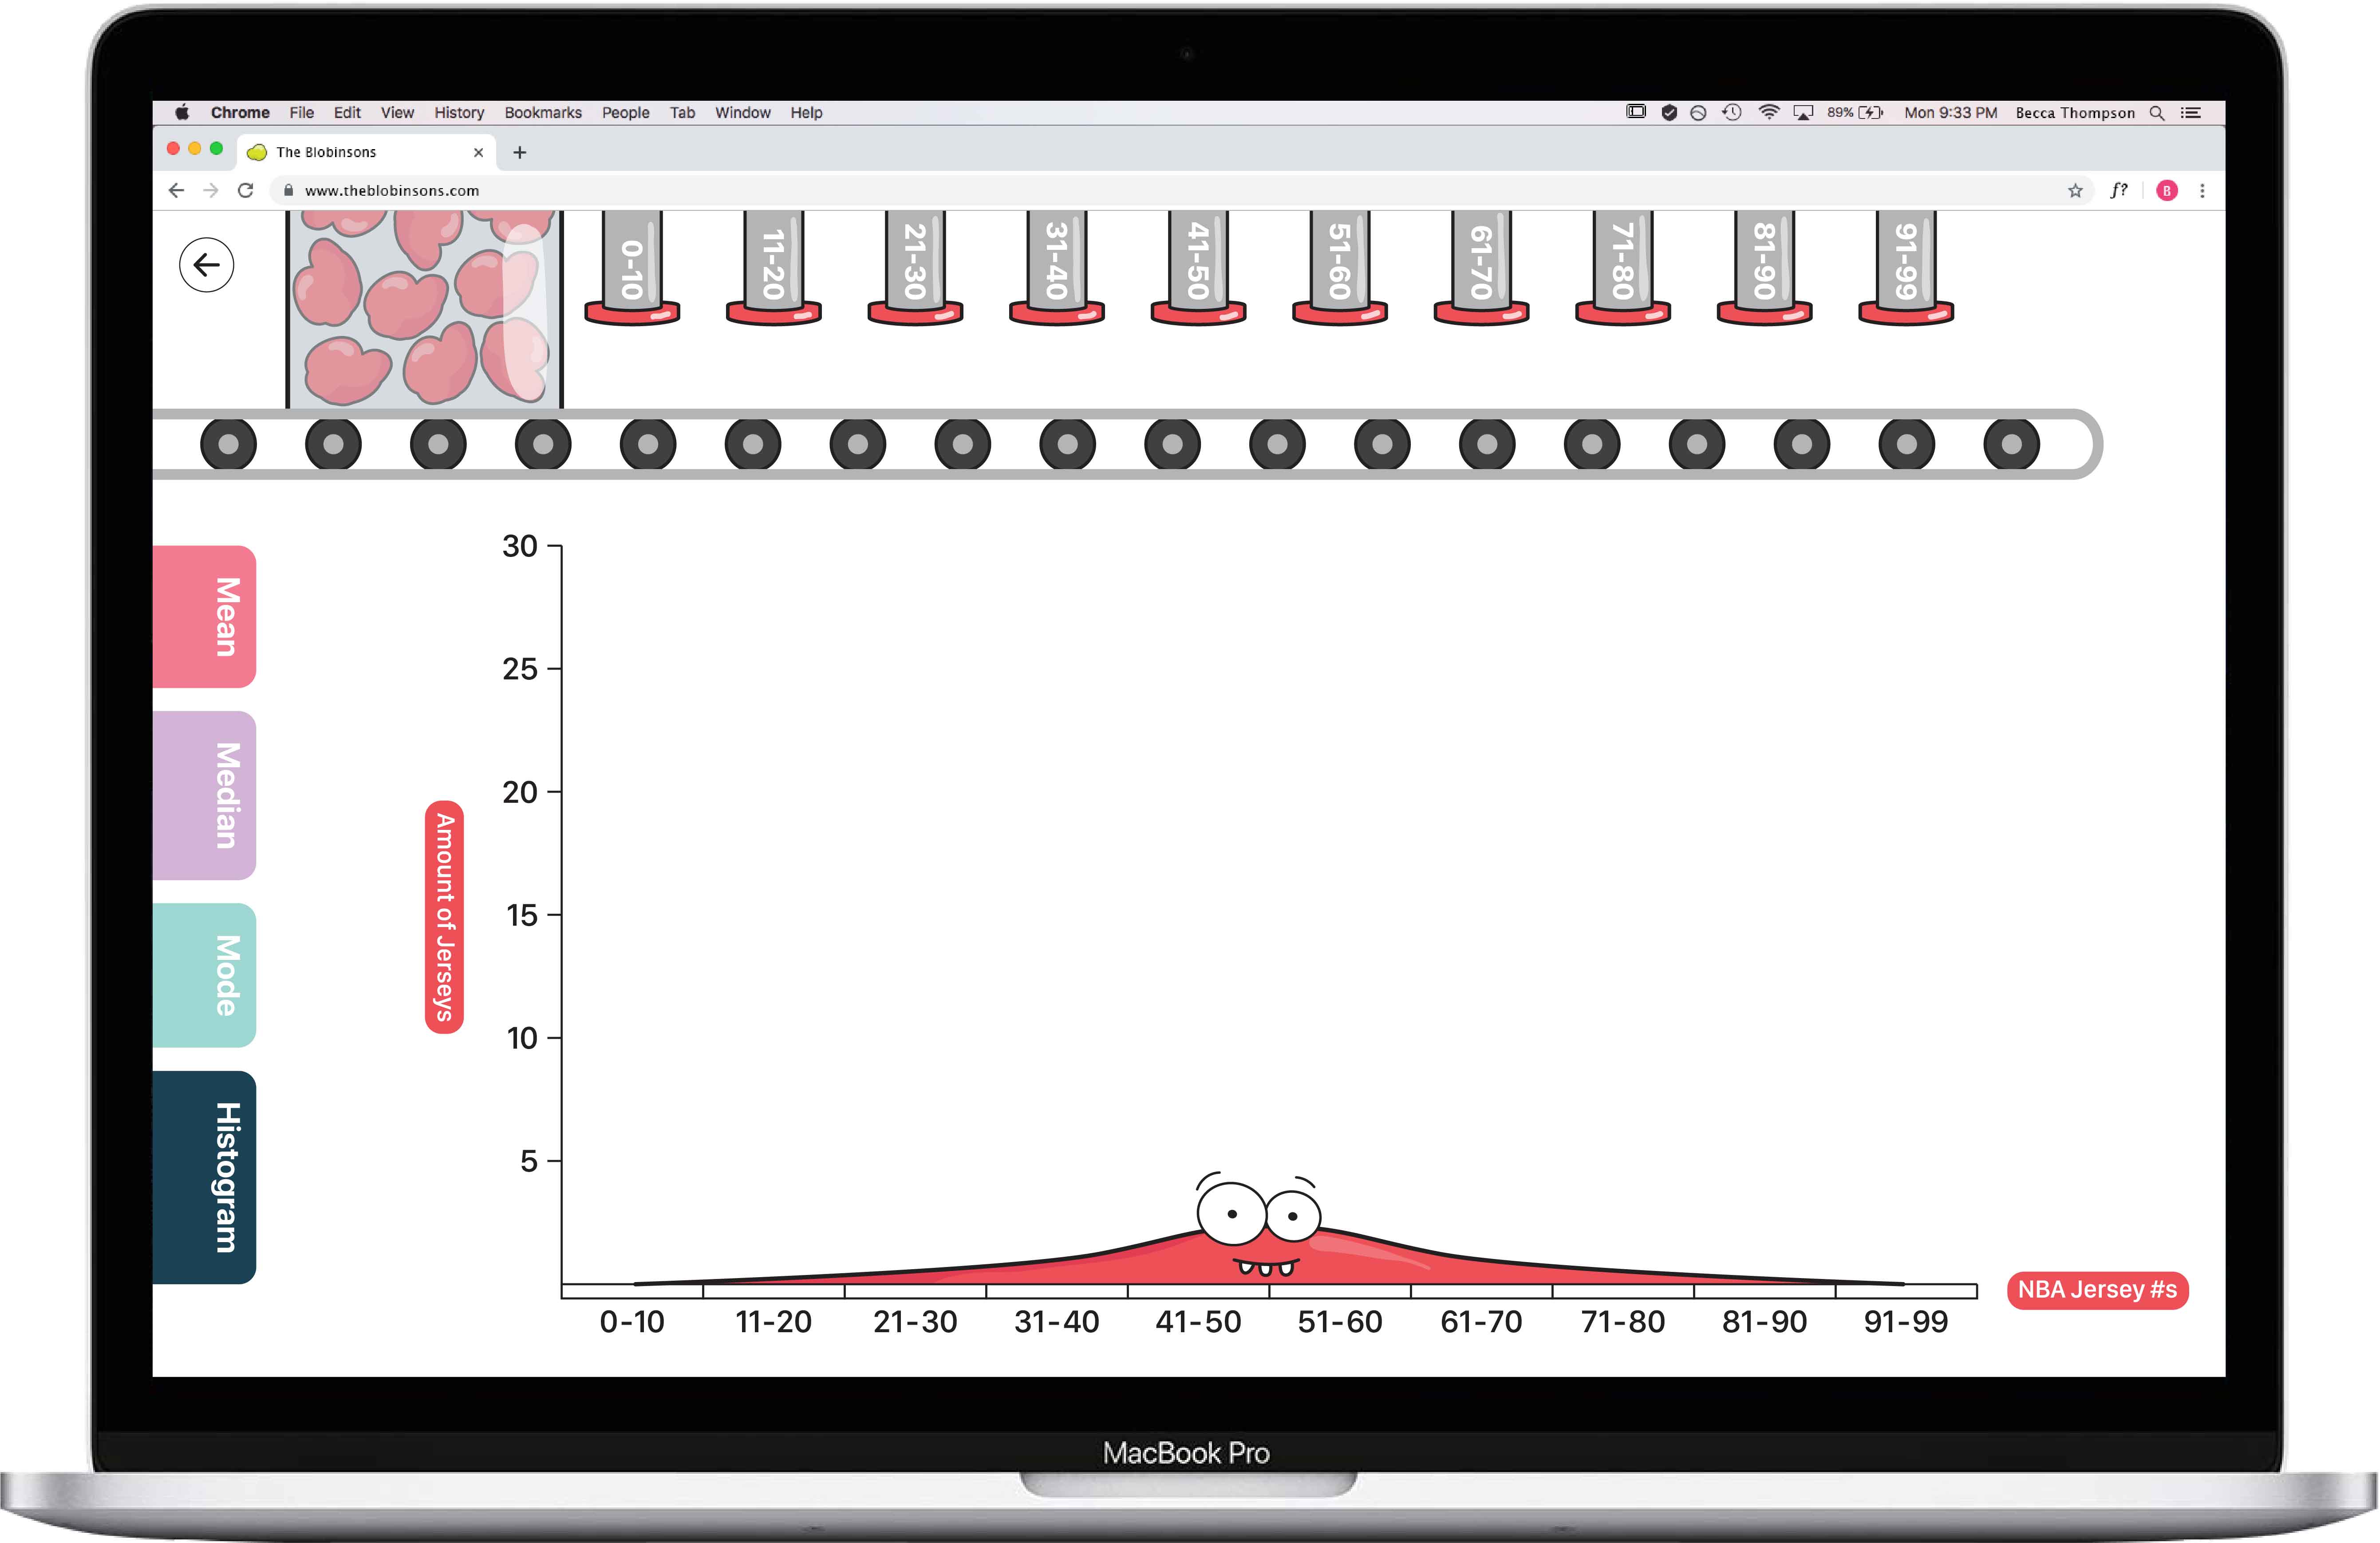2380x1543 pixels.
Task: Select the 51-60 sorting tube
Action: (x=1340, y=267)
